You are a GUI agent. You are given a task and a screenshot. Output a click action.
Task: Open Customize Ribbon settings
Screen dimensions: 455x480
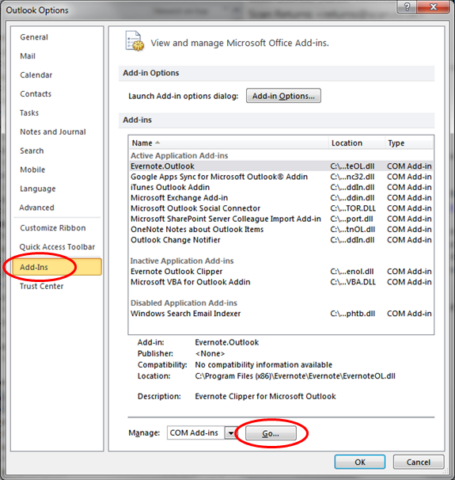pyautogui.click(x=53, y=228)
